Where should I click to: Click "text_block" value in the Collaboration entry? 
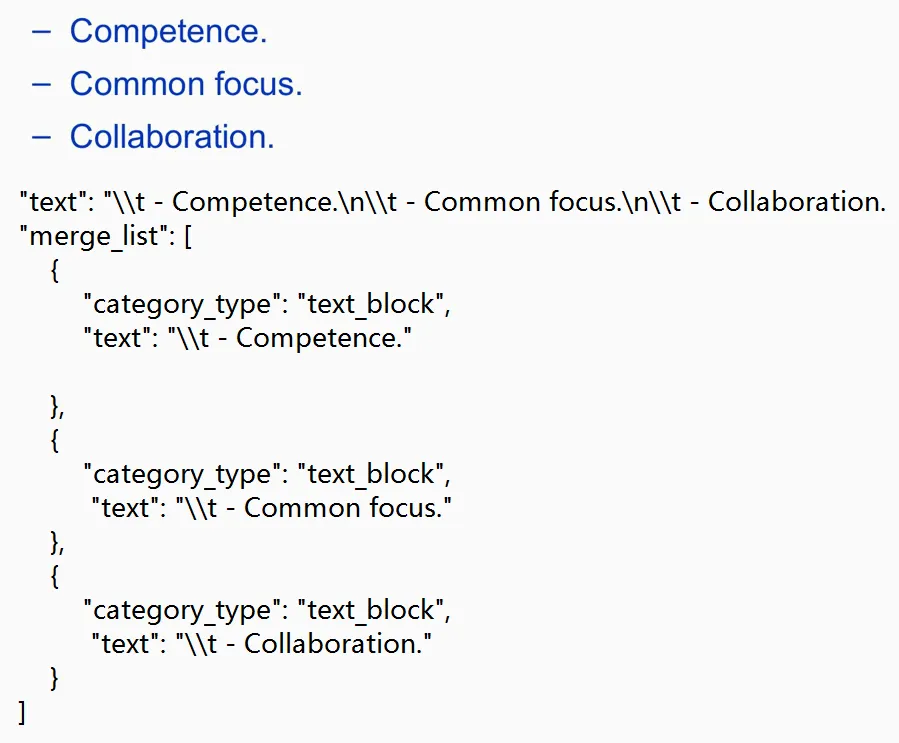pos(370,610)
